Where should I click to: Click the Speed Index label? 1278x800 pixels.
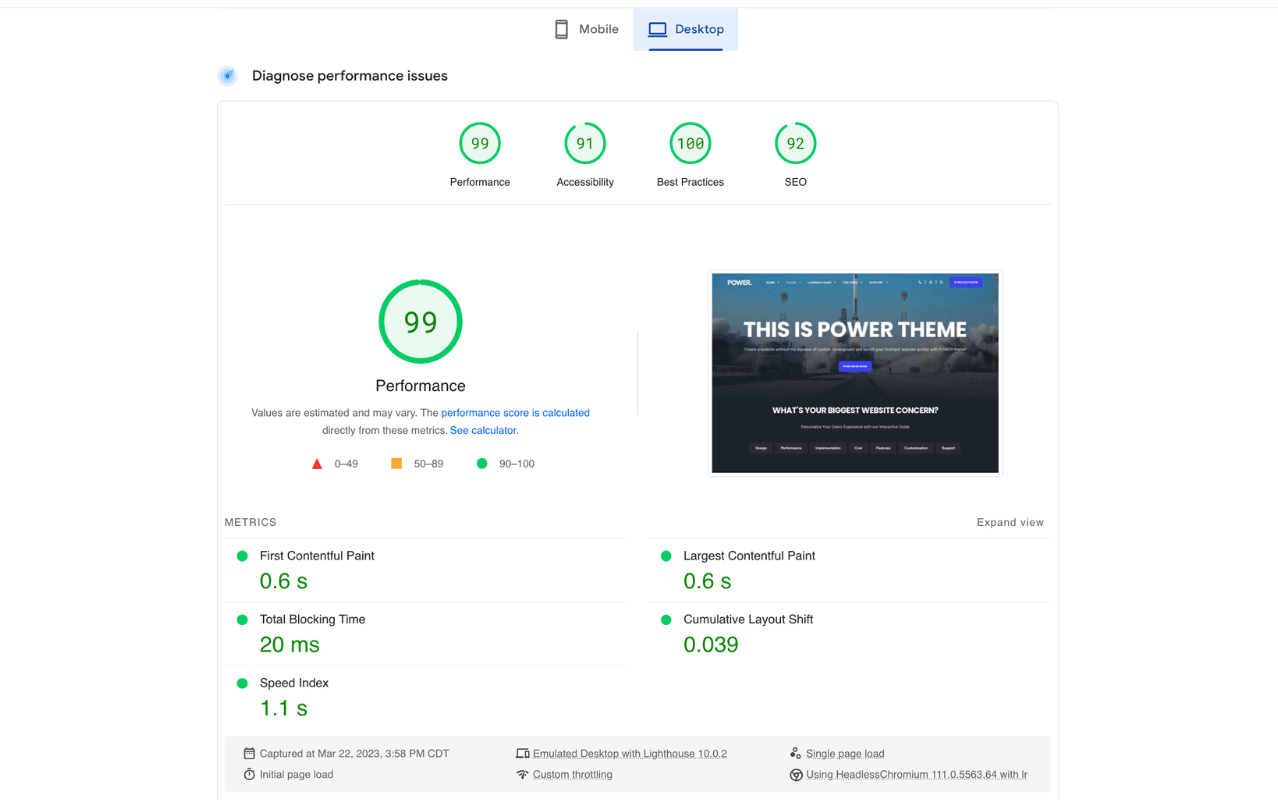click(294, 683)
